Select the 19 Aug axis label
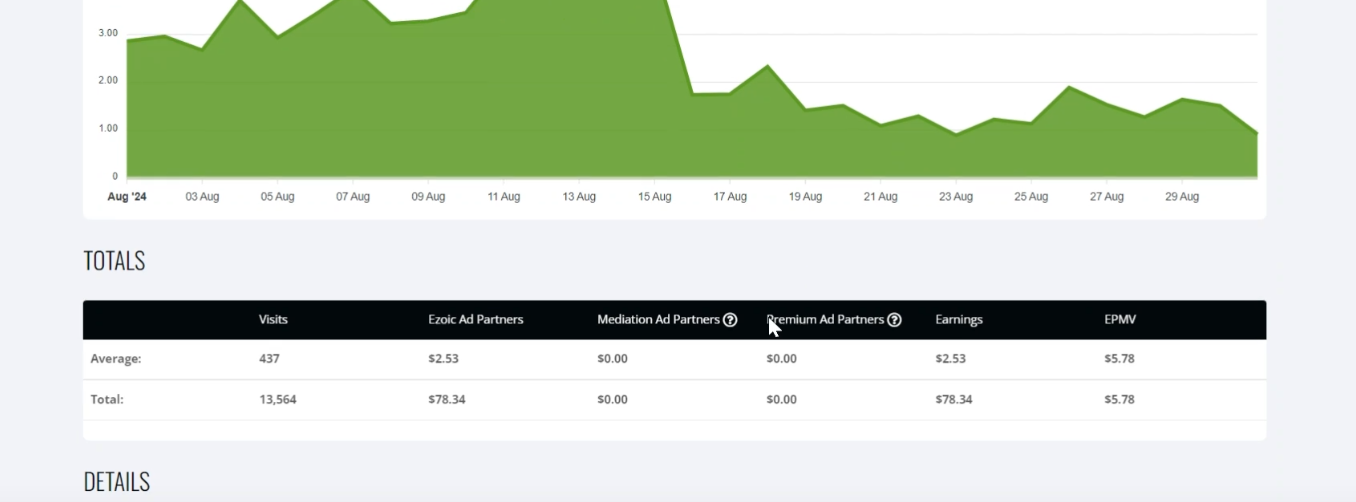 click(805, 197)
